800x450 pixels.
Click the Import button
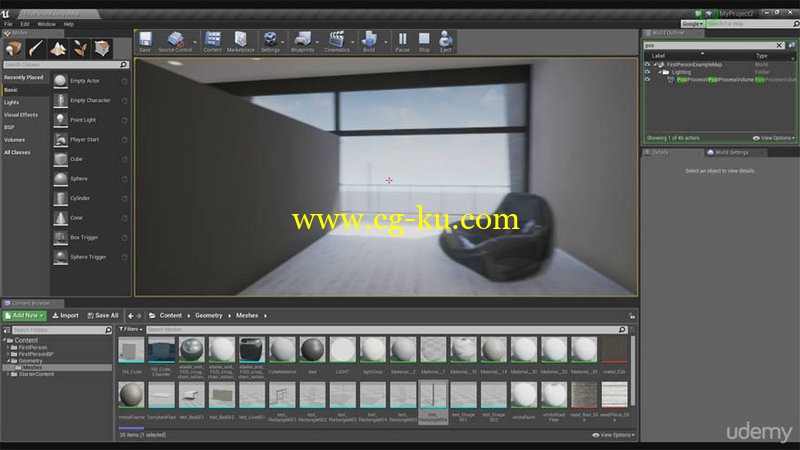[x=66, y=316]
